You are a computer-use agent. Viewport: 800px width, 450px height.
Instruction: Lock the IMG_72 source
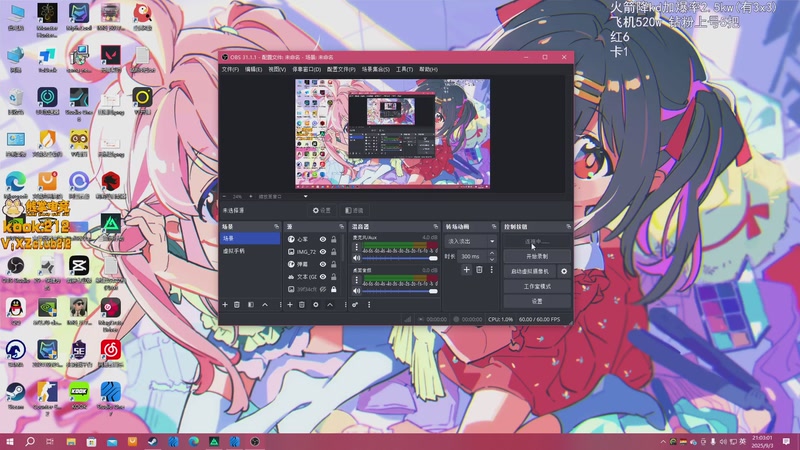[x=334, y=252]
